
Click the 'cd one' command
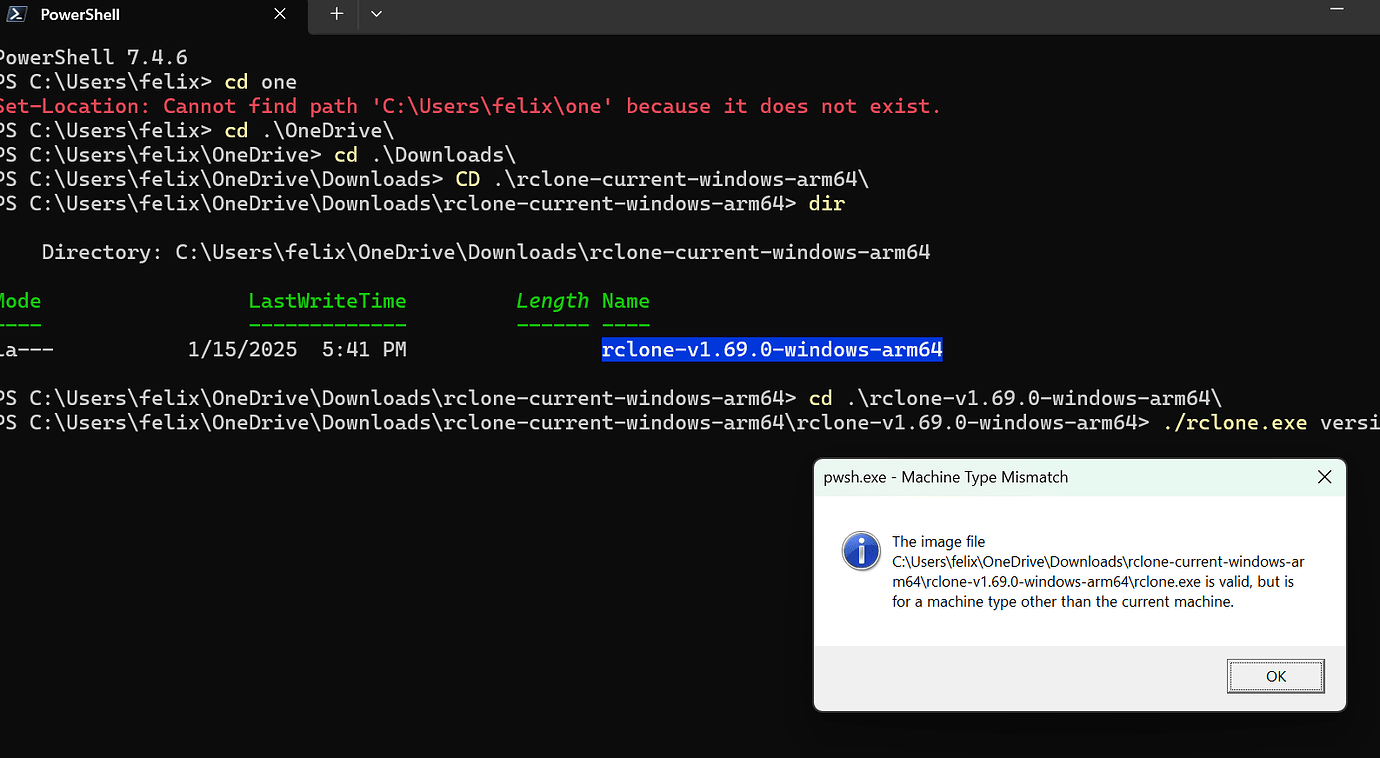(x=260, y=82)
